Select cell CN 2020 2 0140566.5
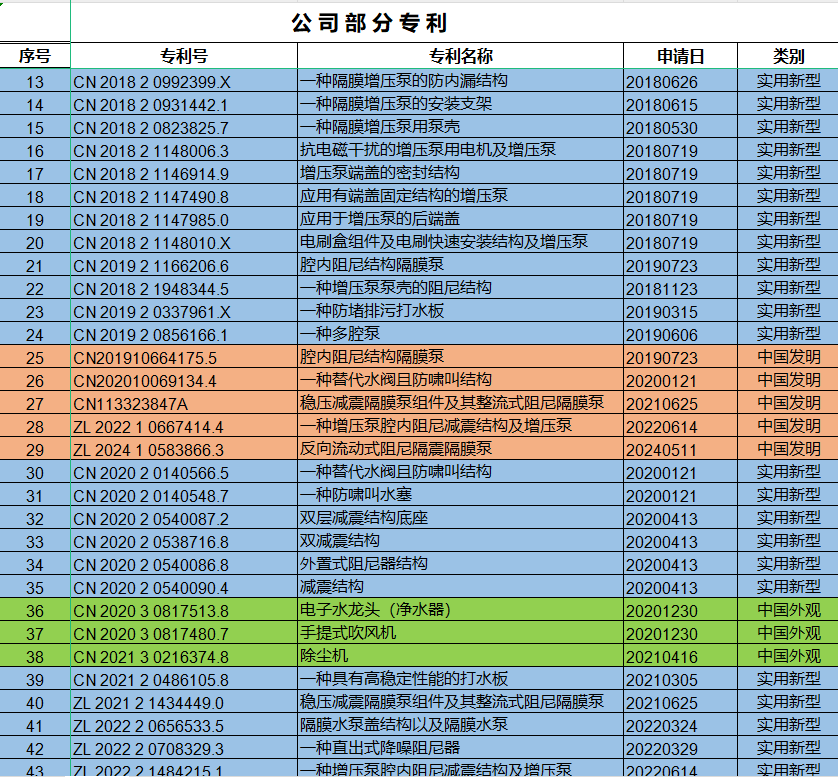The image size is (838, 777). [x=184, y=472]
